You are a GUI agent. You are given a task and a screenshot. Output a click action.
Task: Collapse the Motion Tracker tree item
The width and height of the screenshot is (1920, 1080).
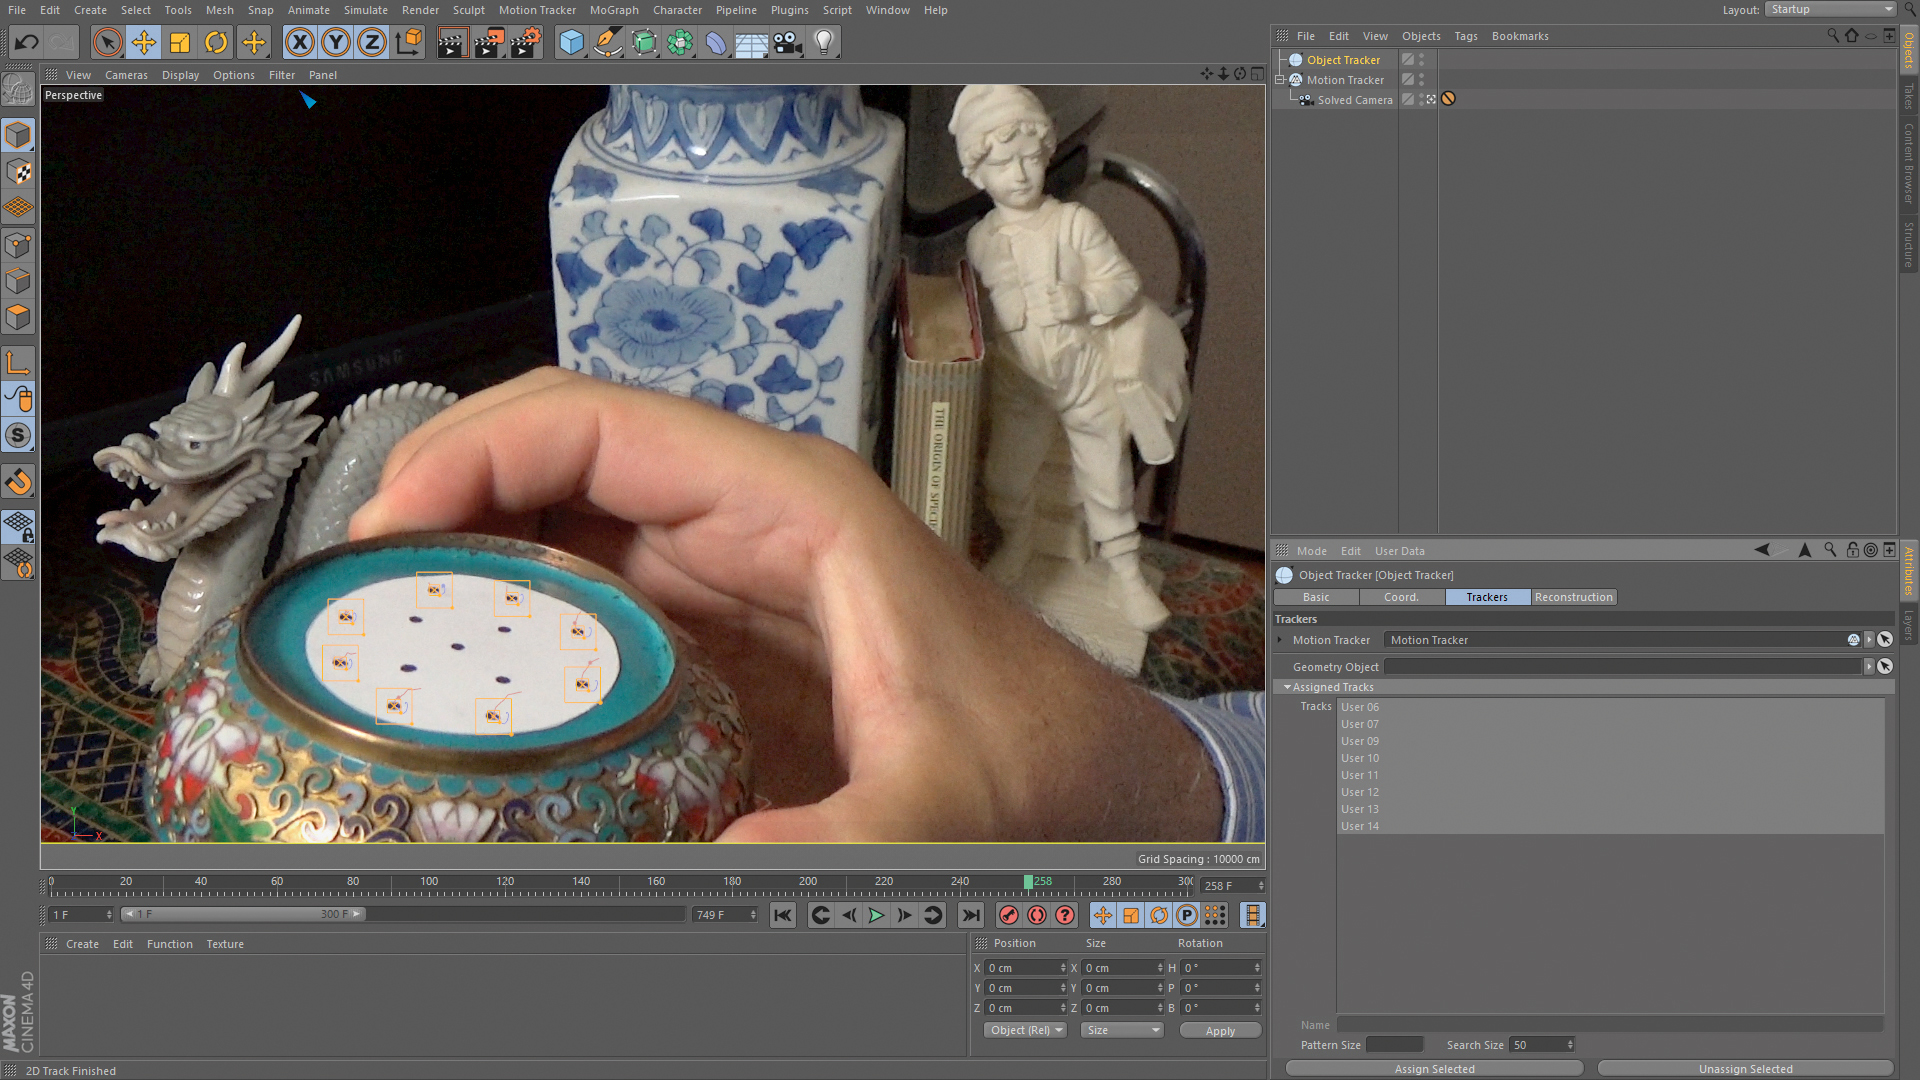click(x=1280, y=80)
